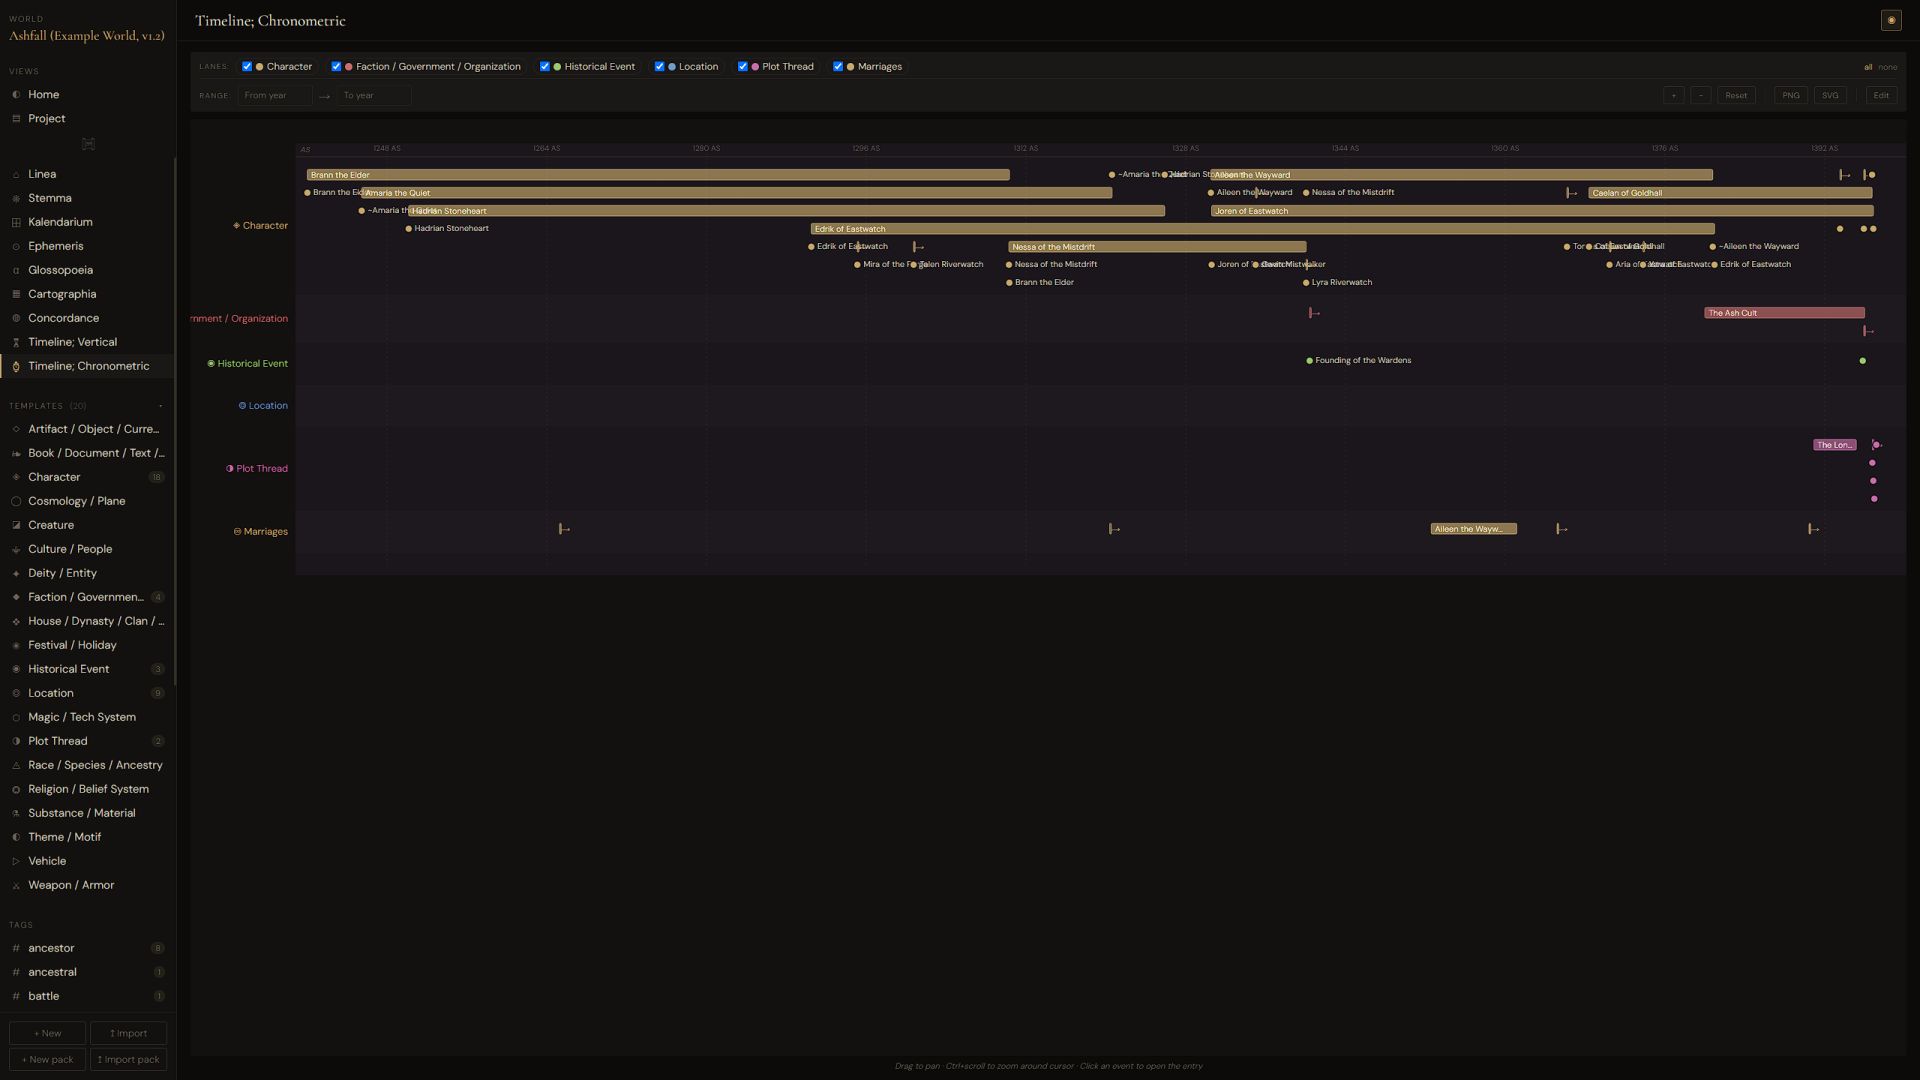
Task: Uncheck the Location lane checkbox
Action: pyautogui.click(x=659, y=67)
